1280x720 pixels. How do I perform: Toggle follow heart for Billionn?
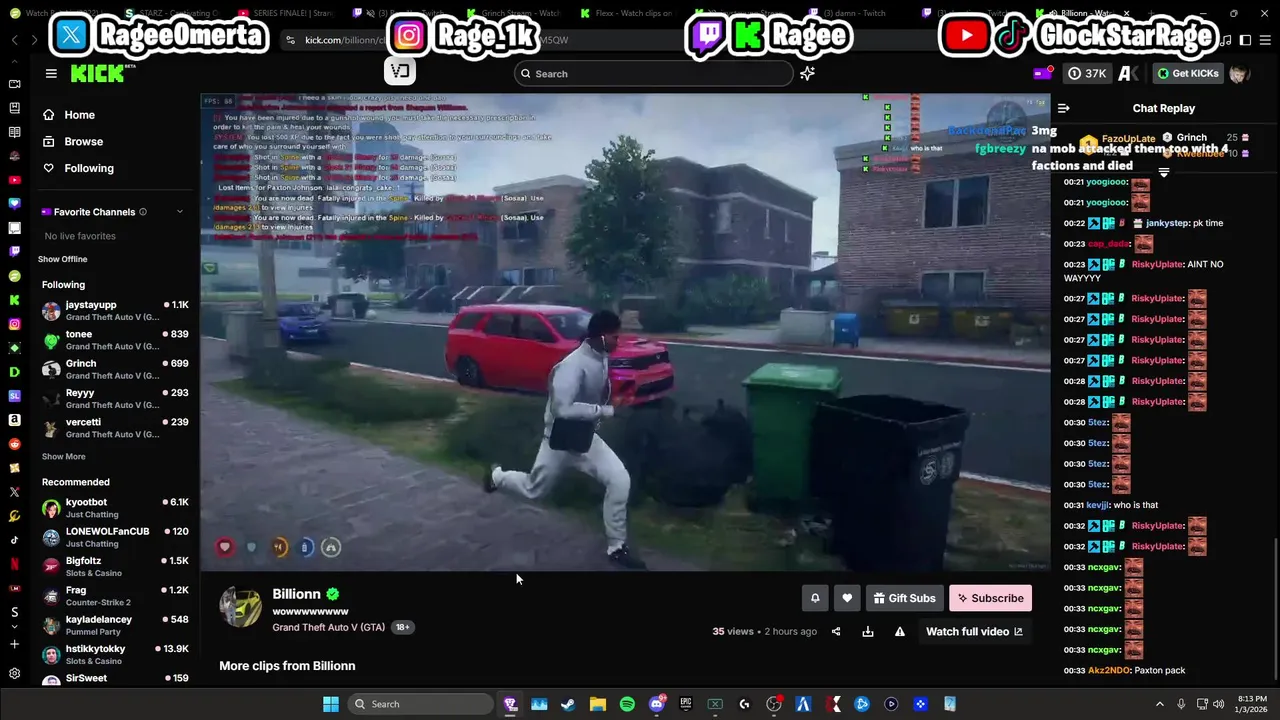point(847,598)
